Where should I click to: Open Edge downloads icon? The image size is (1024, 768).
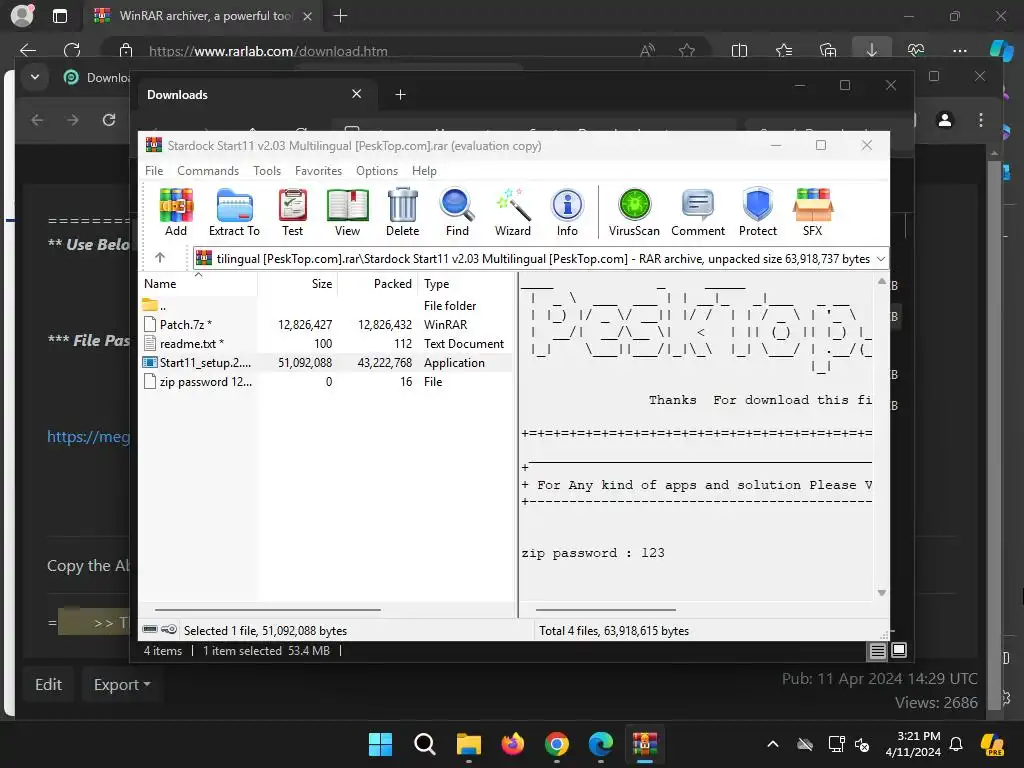click(x=872, y=50)
